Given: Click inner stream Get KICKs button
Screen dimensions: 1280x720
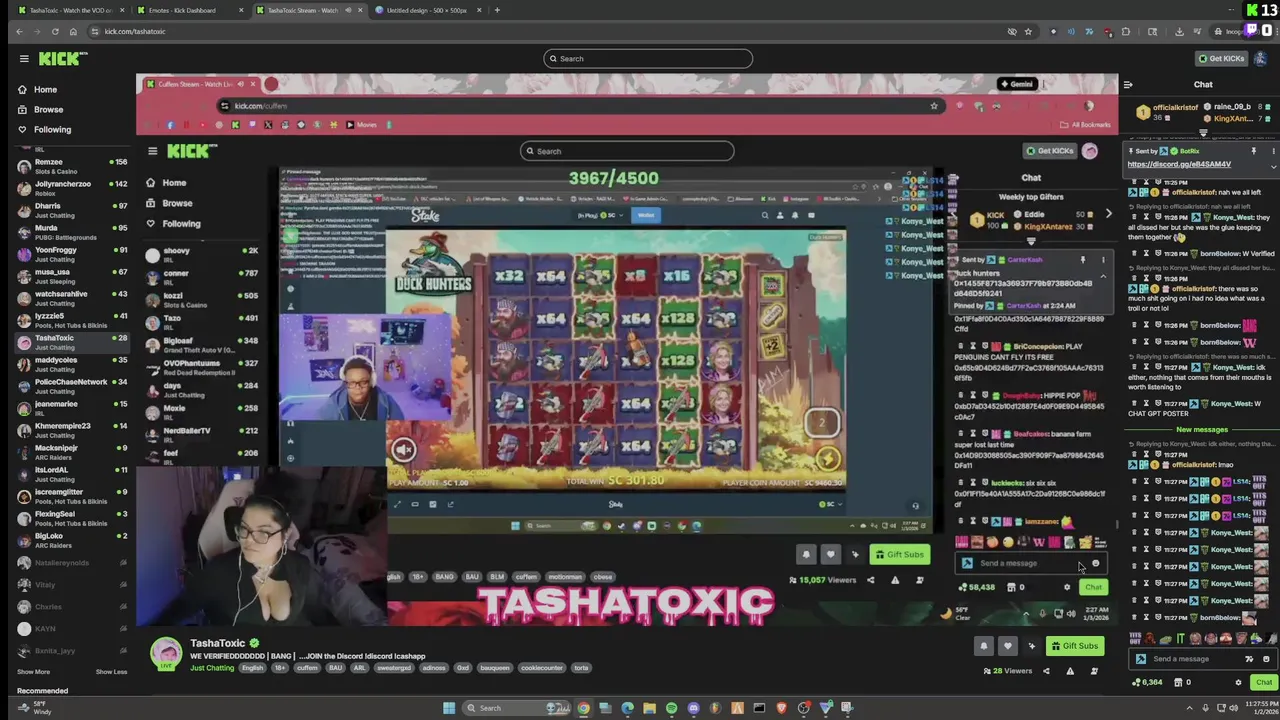Looking at the screenshot, I should click(x=1049, y=151).
